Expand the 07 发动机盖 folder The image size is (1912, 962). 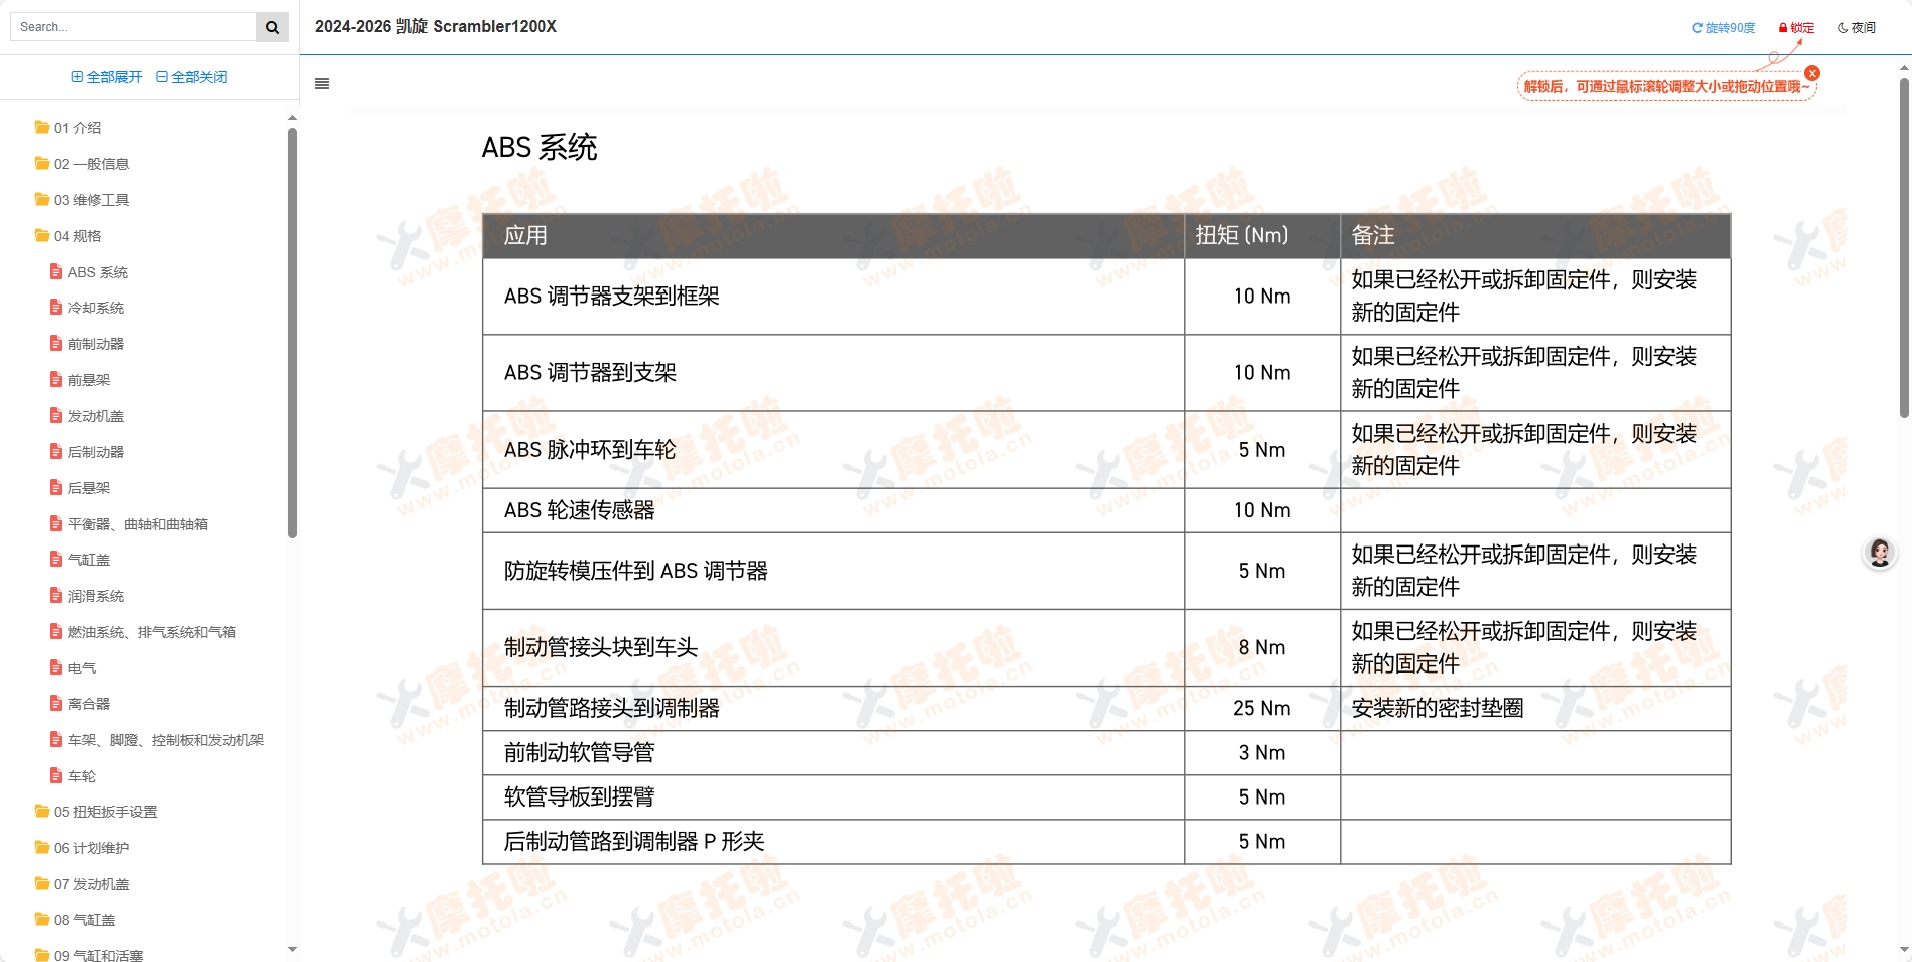(82, 884)
